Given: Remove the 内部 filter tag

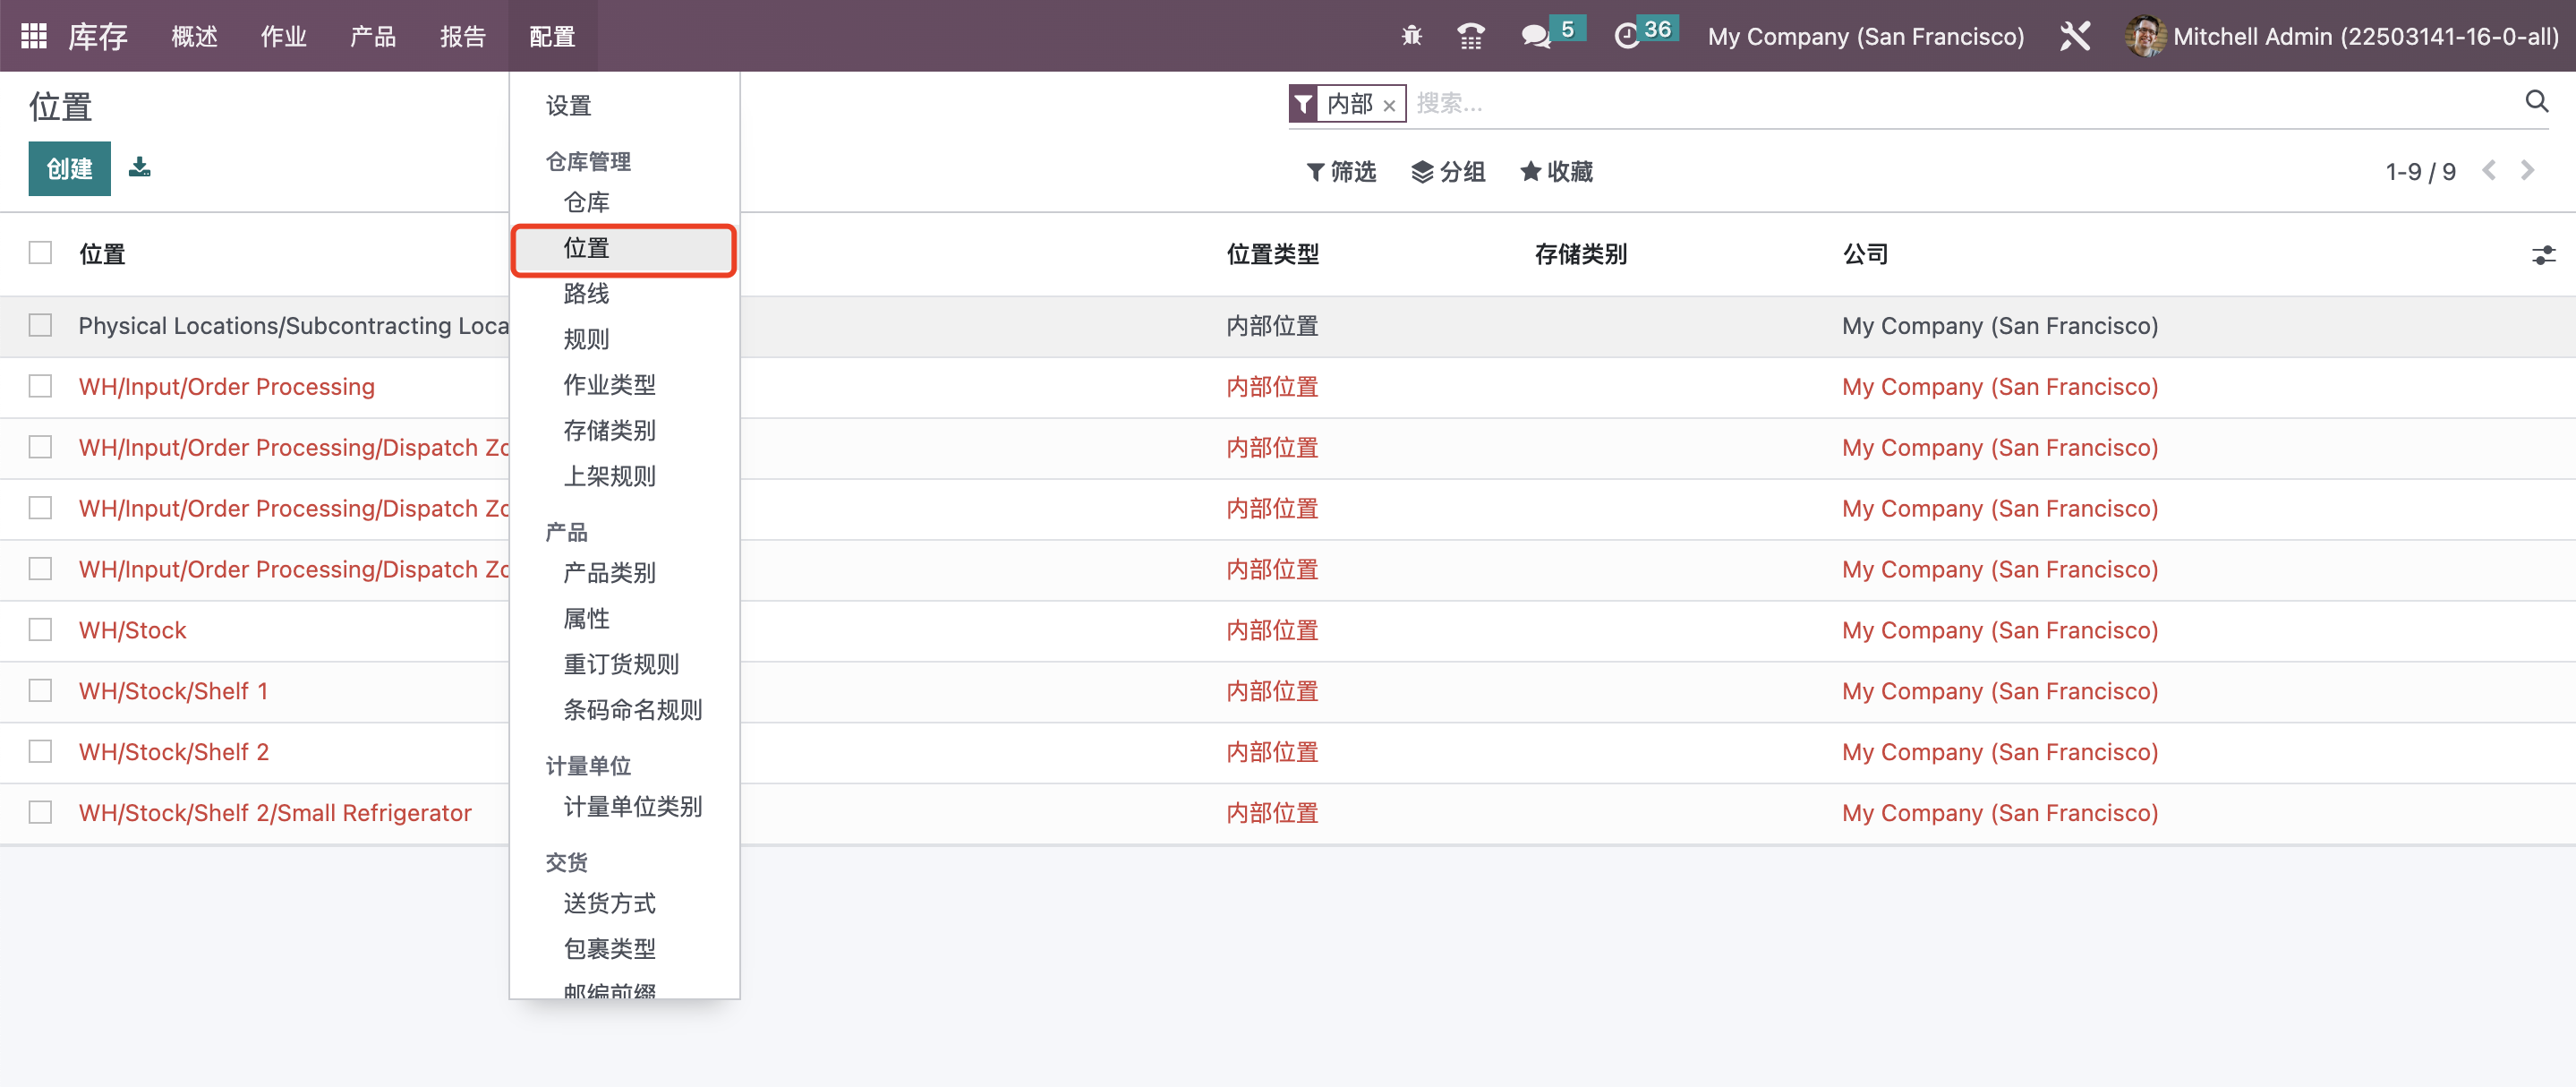Looking at the screenshot, I should pyautogui.click(x=1388, y=105).
